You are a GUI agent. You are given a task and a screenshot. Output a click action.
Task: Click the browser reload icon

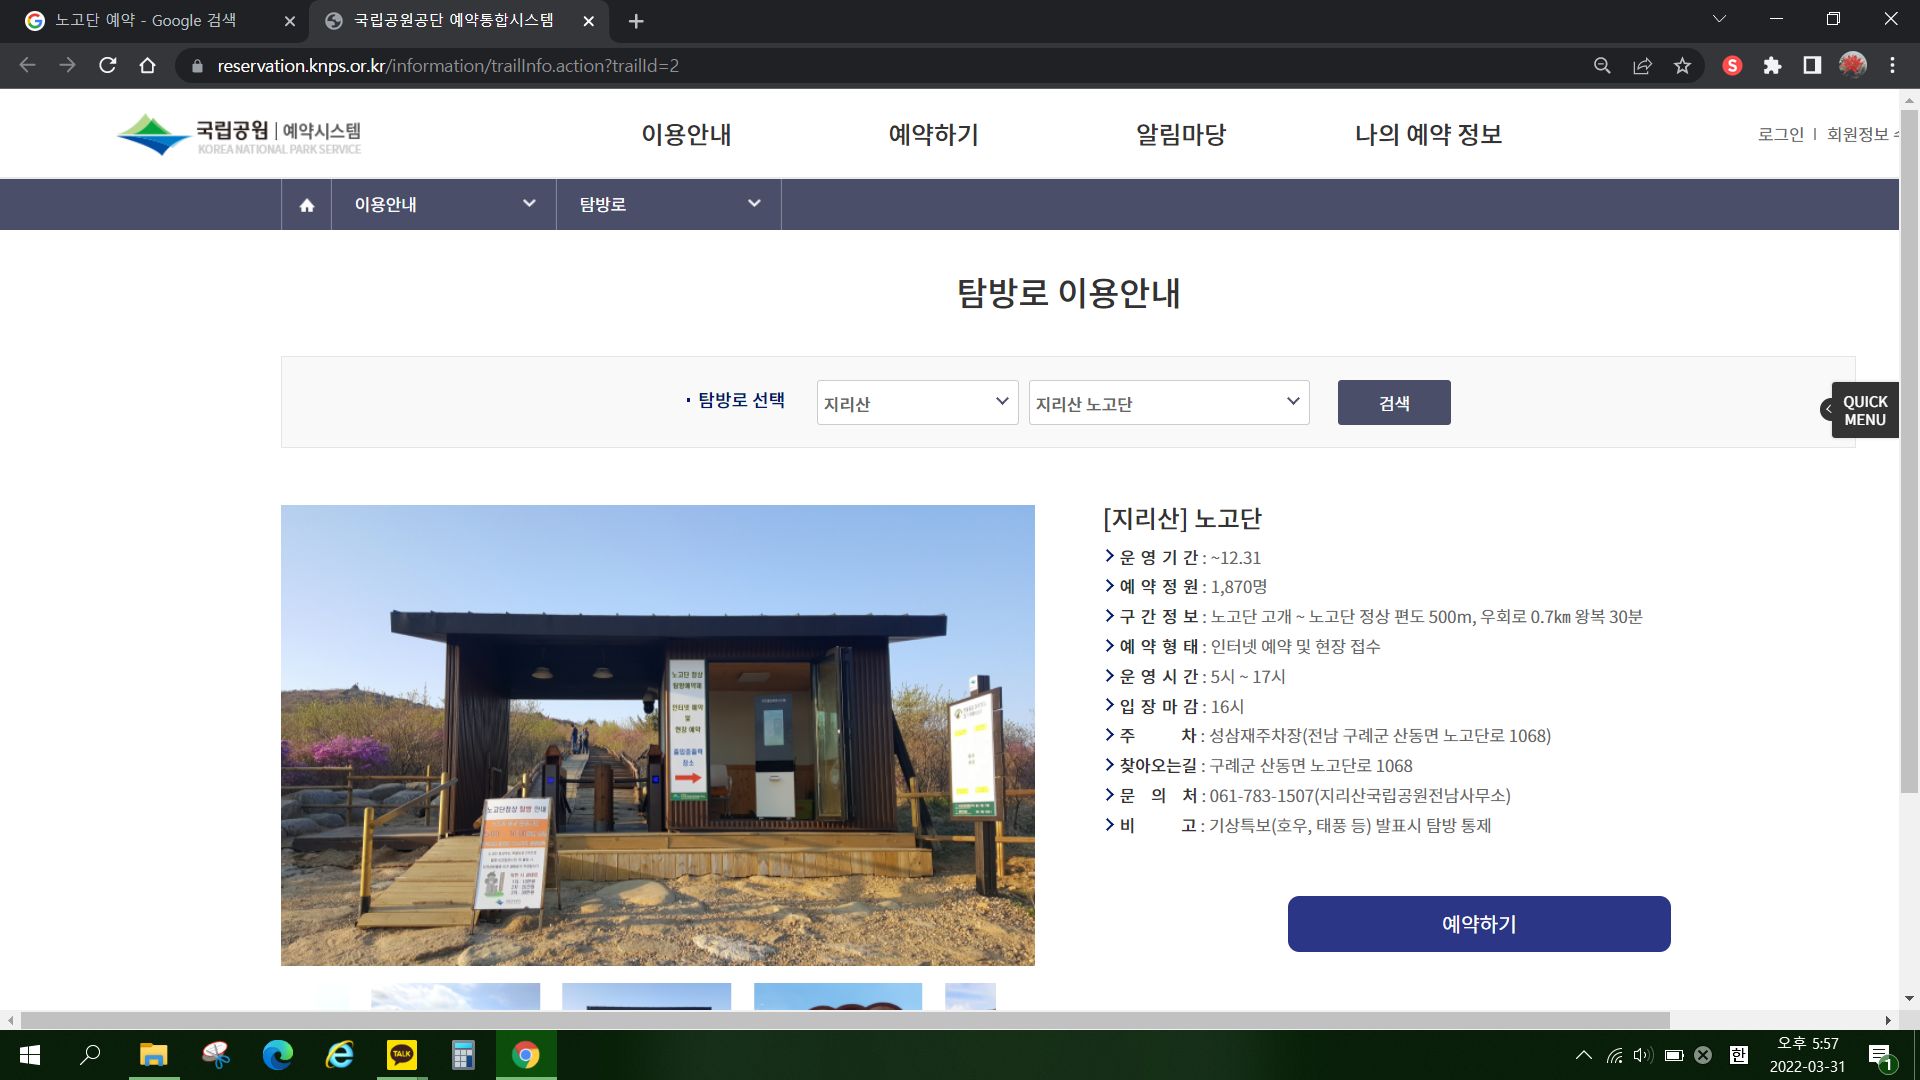(108, 65)
